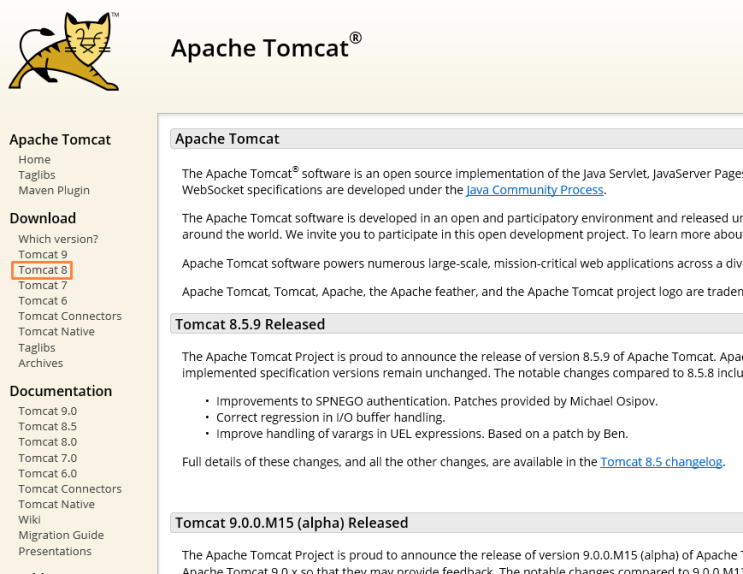The image size is (743, 574).
Task: Open Tomcat 8.0 documentation
Action: 47,442
